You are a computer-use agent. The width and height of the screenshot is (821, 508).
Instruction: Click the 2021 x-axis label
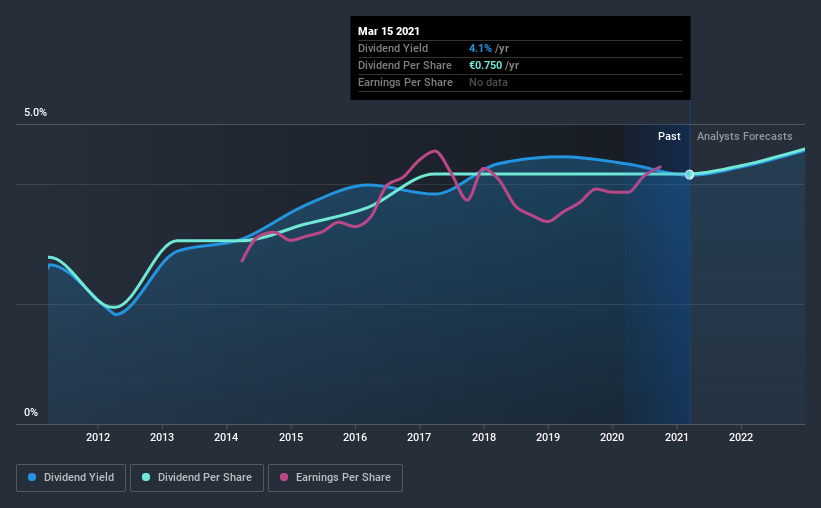tap(676, 437)
